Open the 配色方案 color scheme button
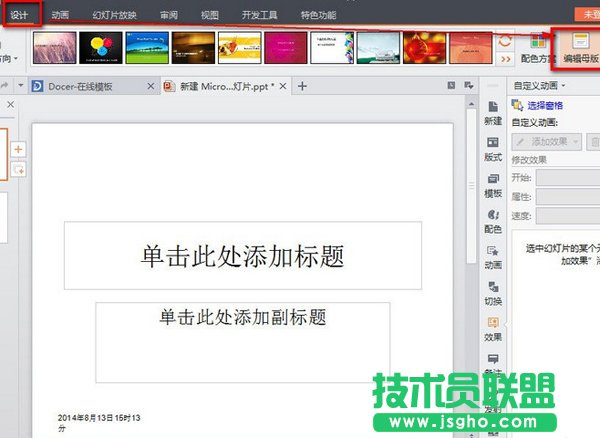This screenshot has height=438, width=600. coord(538,48)
